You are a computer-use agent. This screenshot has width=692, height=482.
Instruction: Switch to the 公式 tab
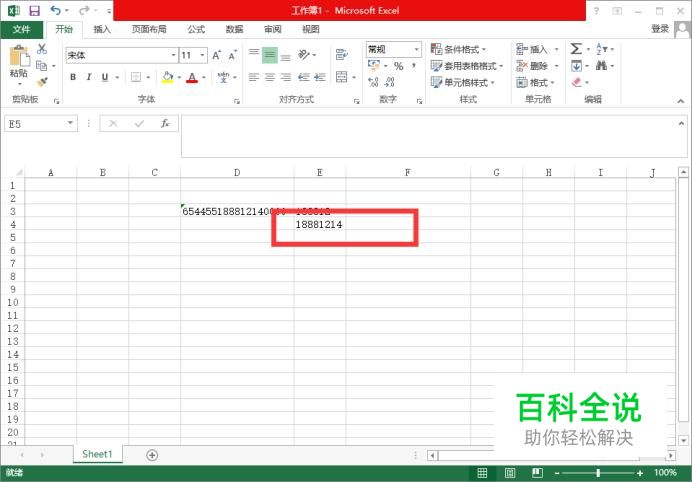196,29
